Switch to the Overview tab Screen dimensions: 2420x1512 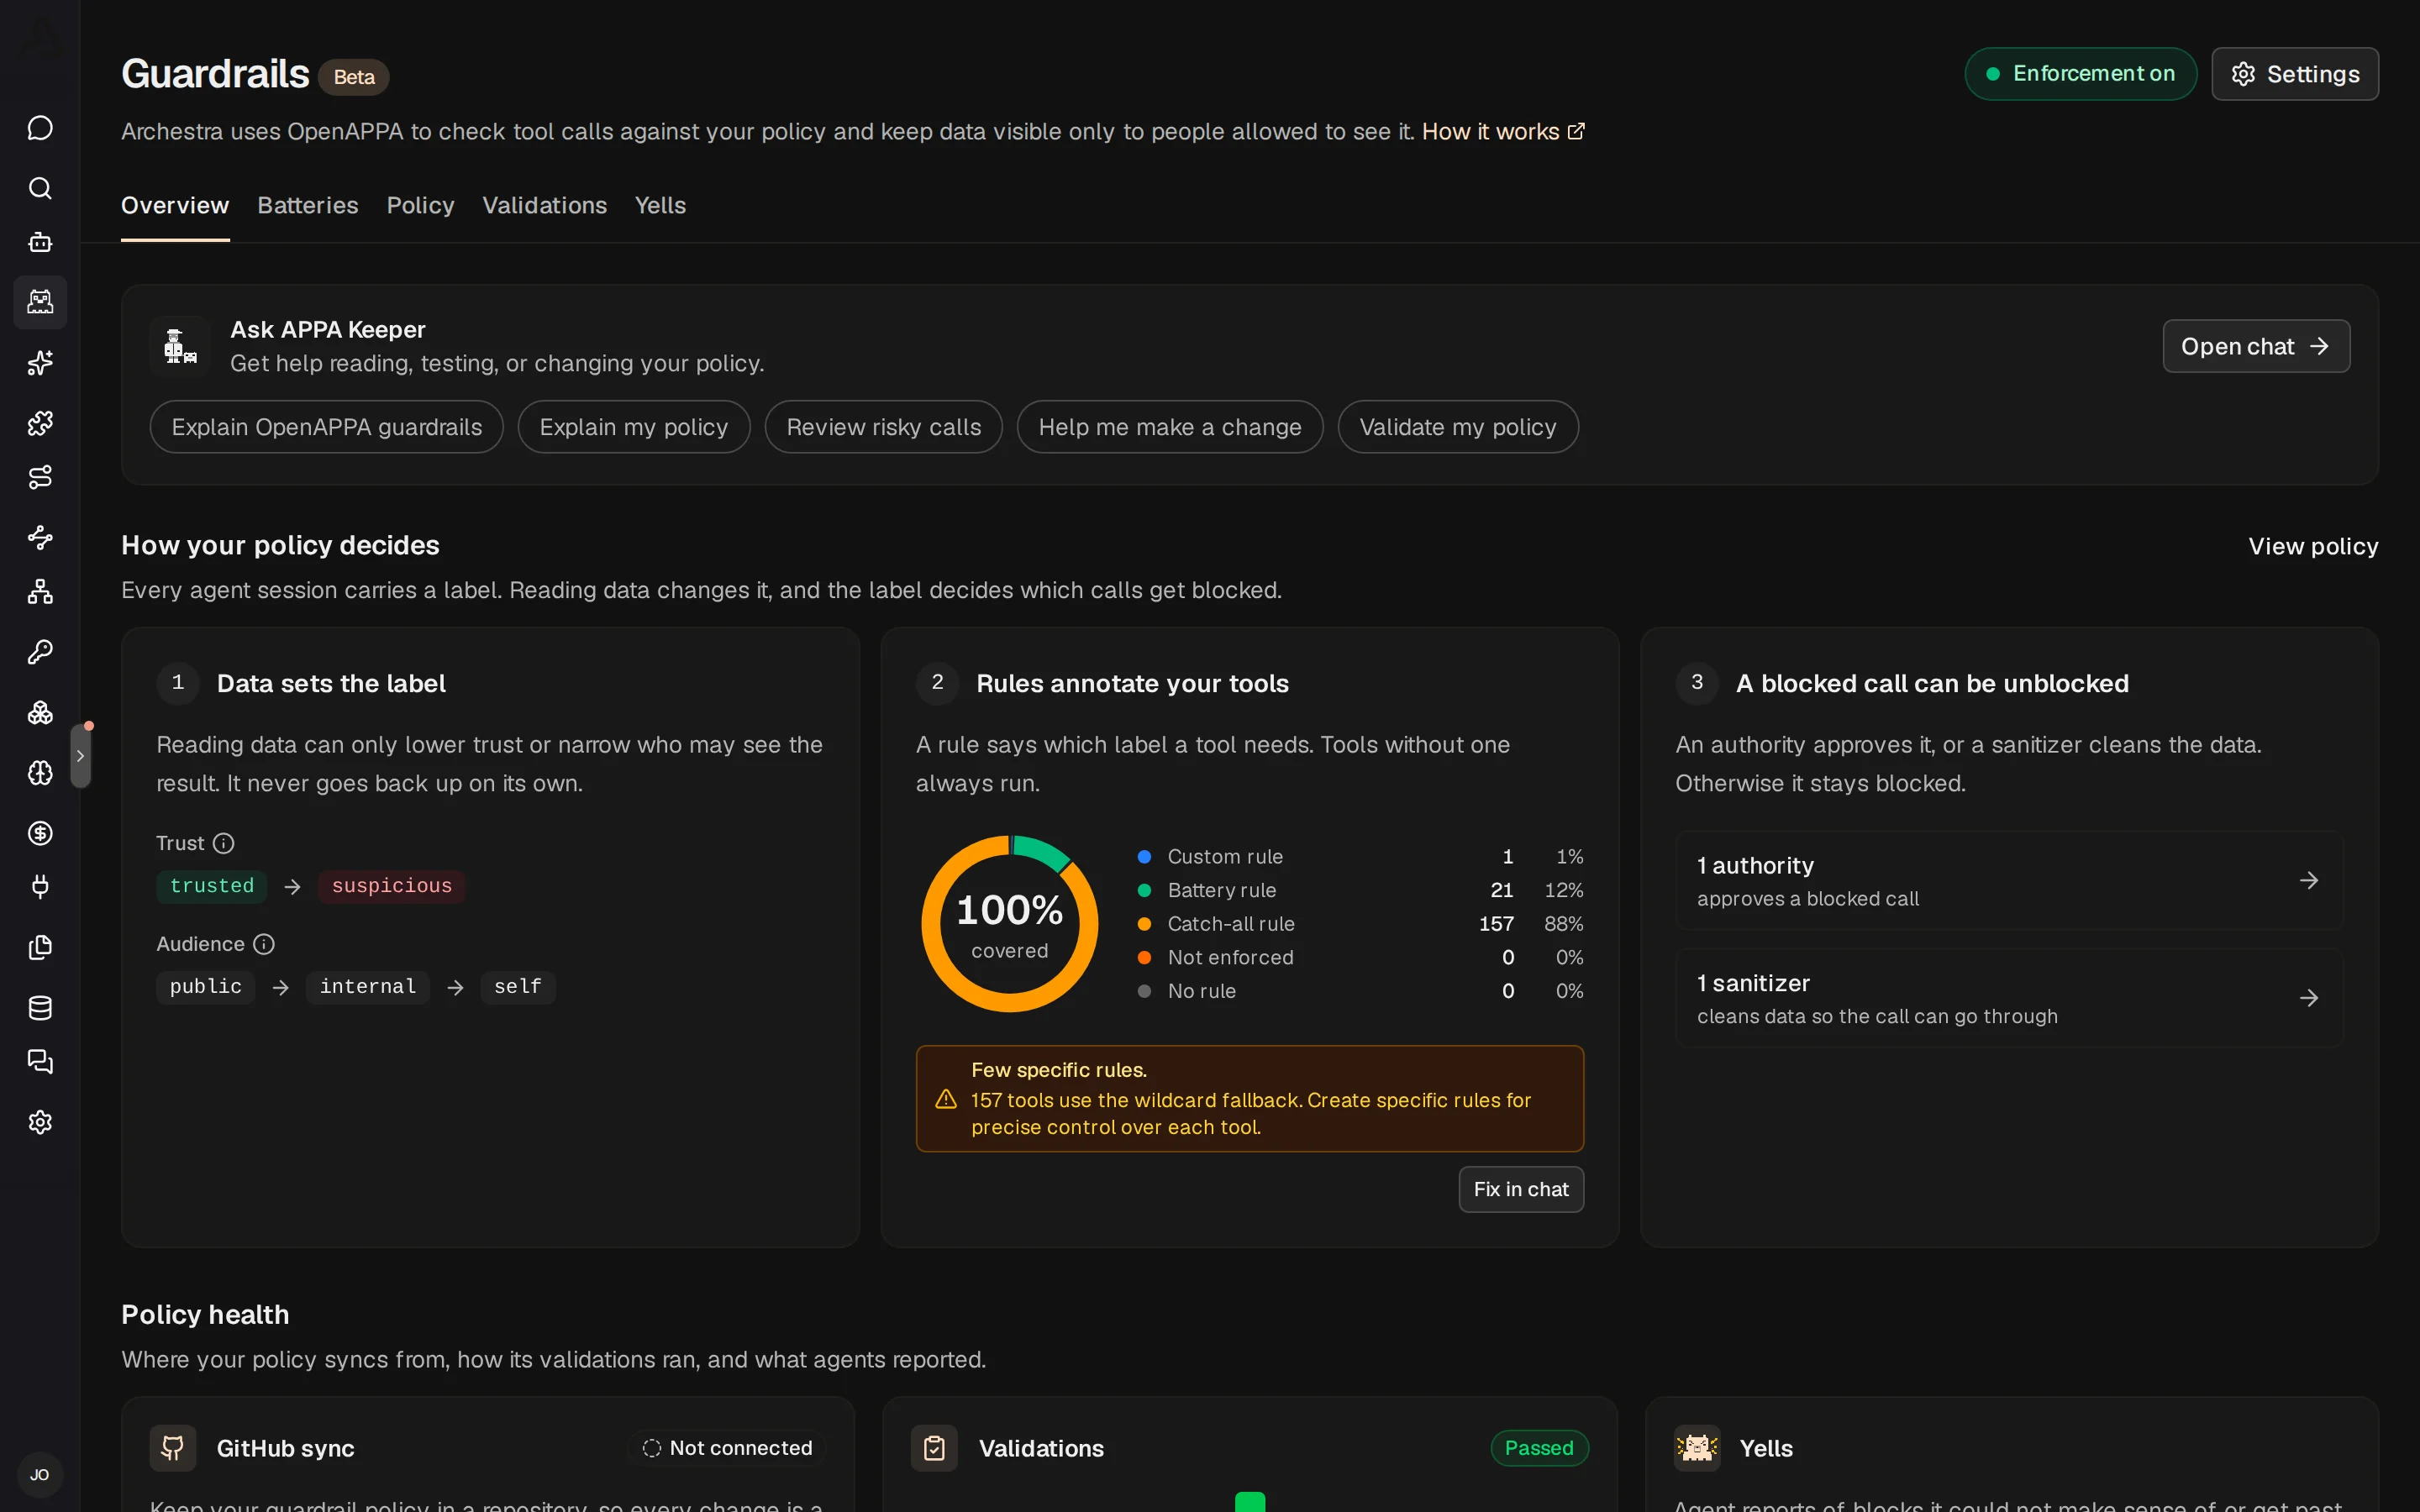[x=175, y=205]
